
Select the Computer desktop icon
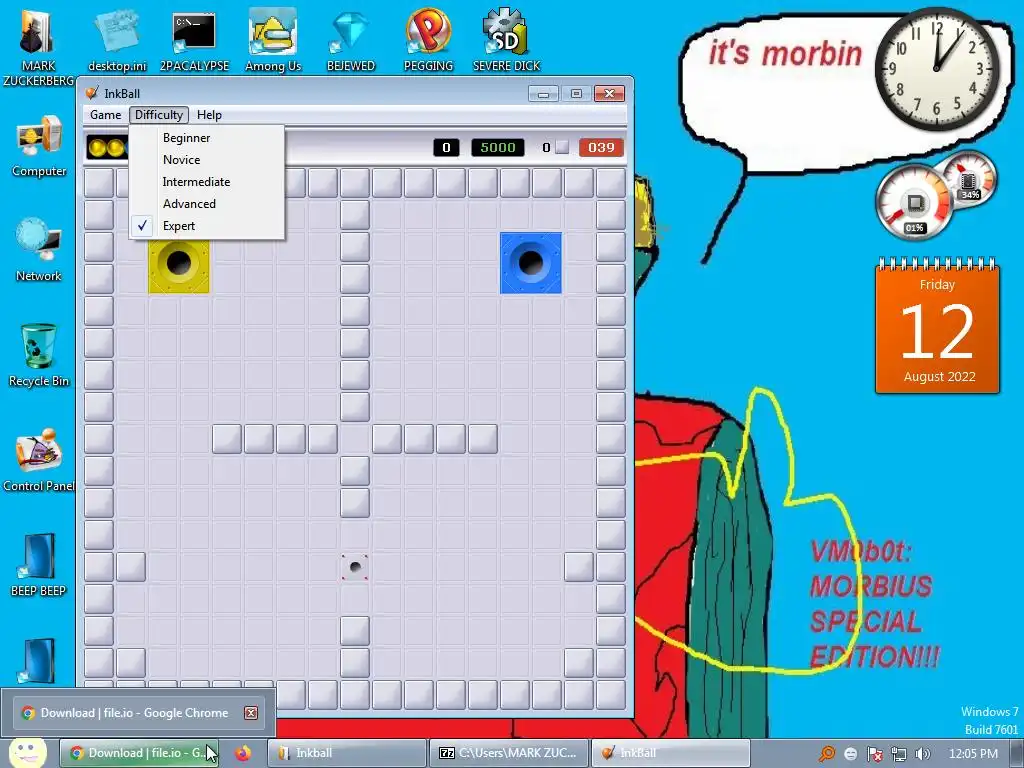(x=39, y=146)
